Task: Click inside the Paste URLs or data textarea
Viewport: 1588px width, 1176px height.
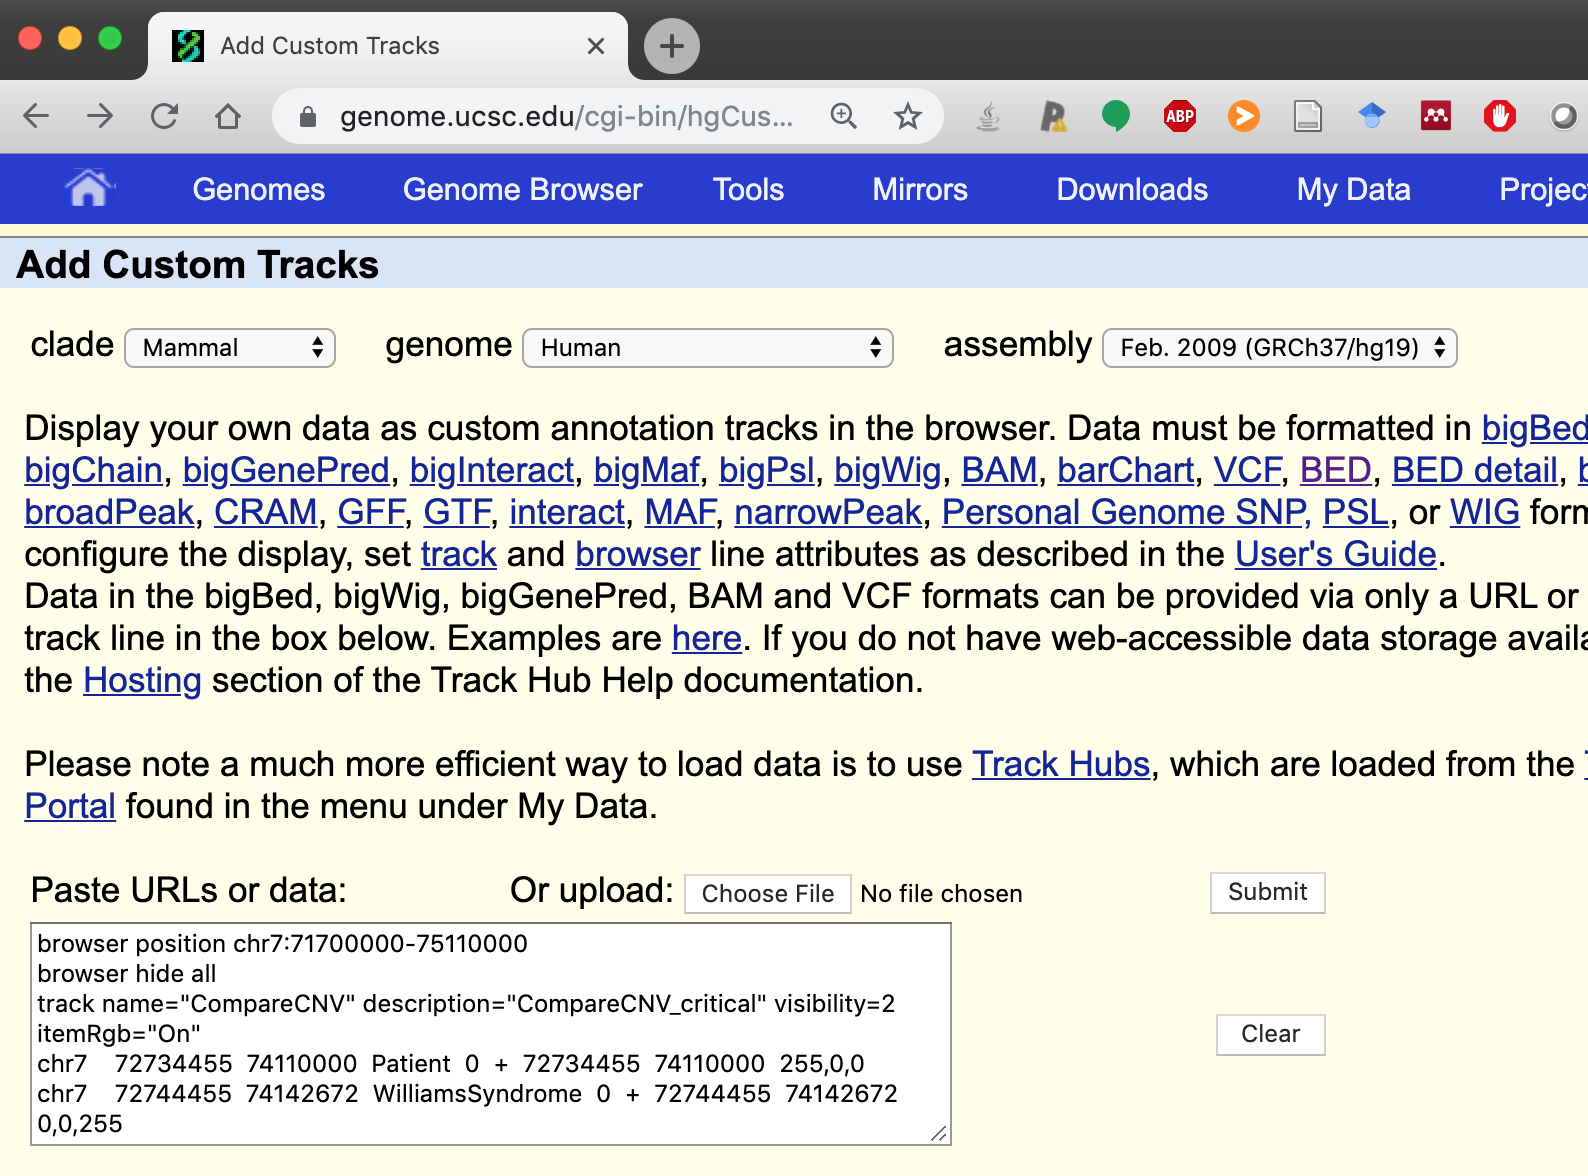Action: point(491,1034)
